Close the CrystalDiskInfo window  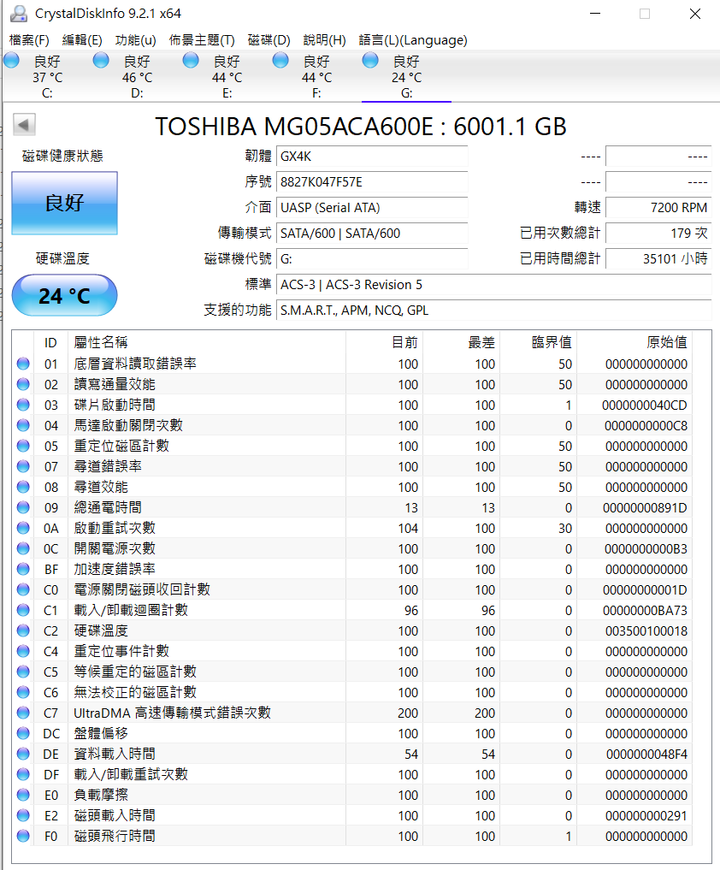(x=695, y=14)
